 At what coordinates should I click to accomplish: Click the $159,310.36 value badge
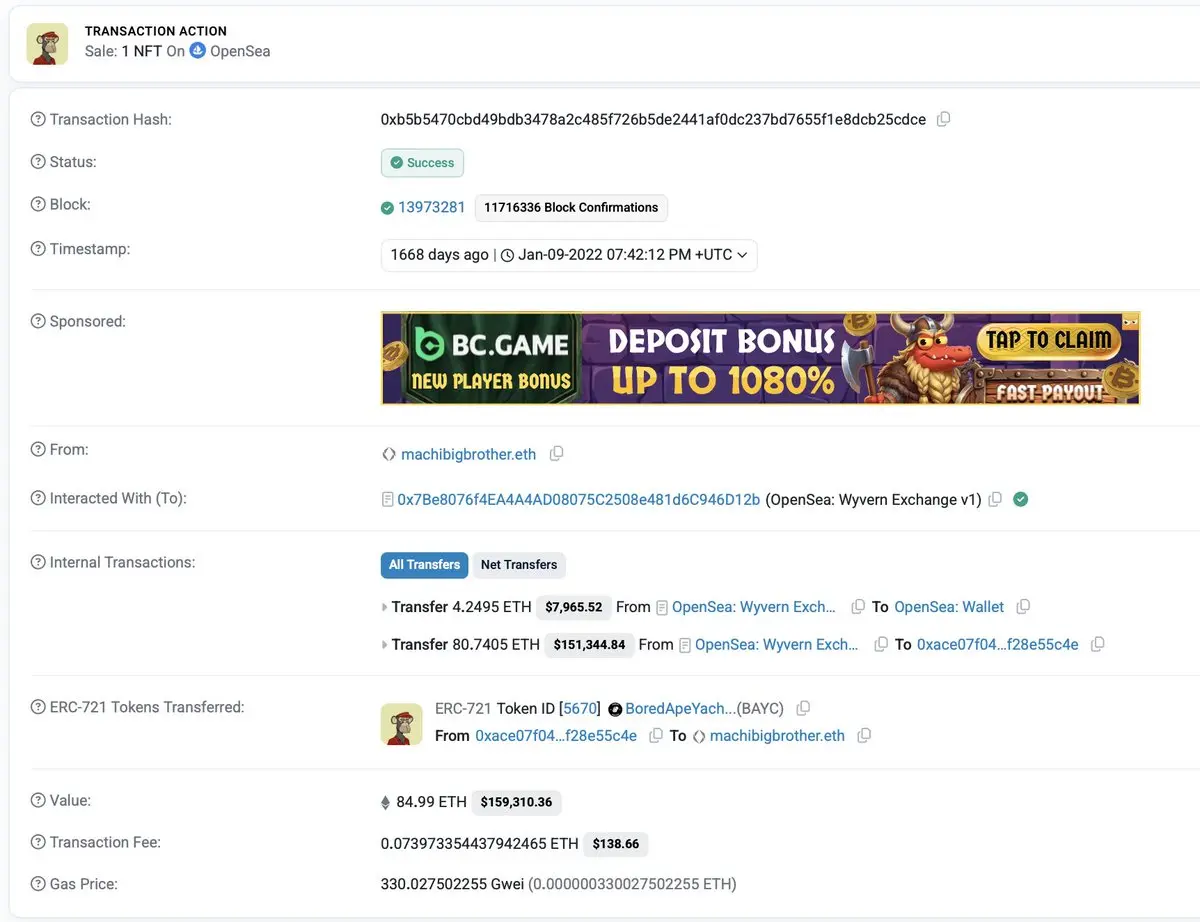click(x=517, y=802)
